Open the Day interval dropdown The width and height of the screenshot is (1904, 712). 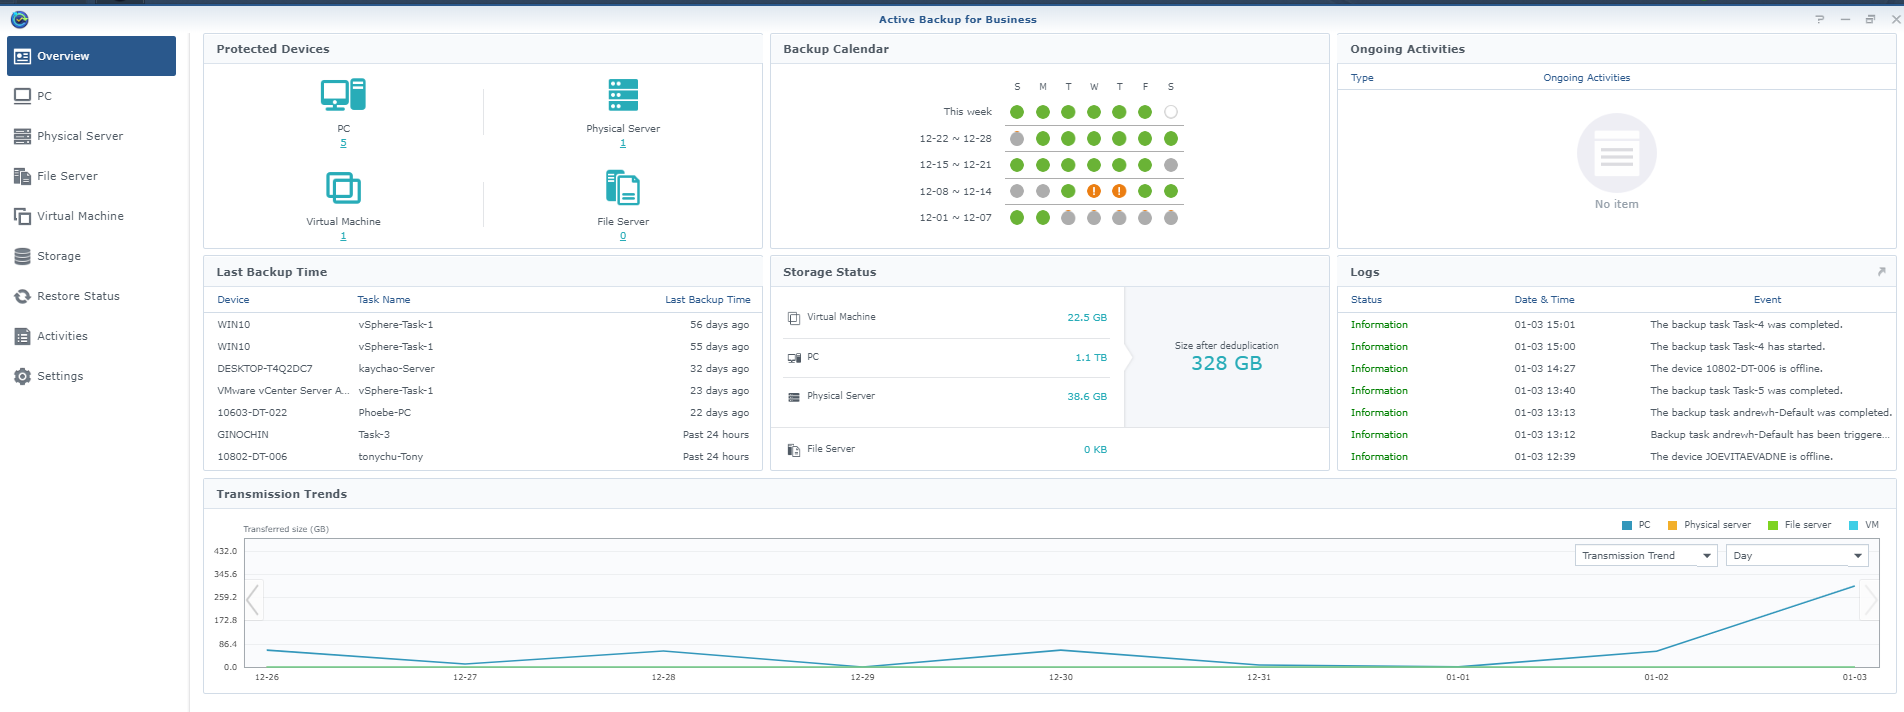(1797, 556)
